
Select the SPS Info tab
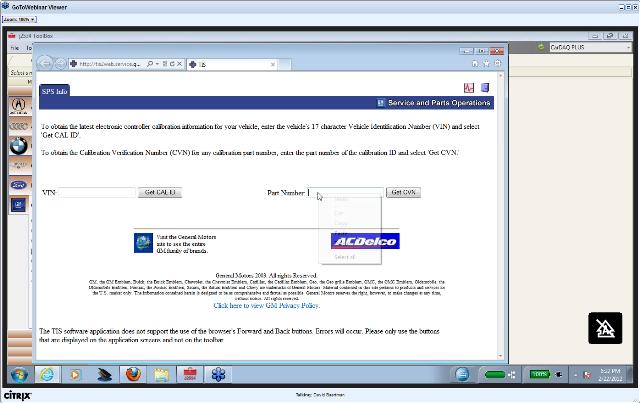pos(54,91)
